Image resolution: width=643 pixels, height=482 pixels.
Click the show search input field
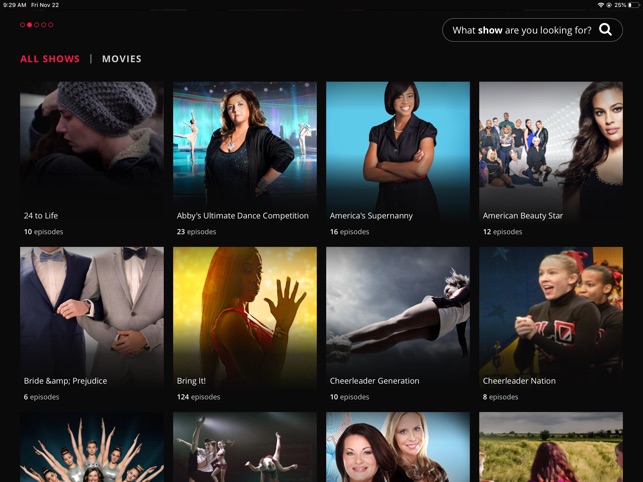pyautogui.click(x=532, y=30)
